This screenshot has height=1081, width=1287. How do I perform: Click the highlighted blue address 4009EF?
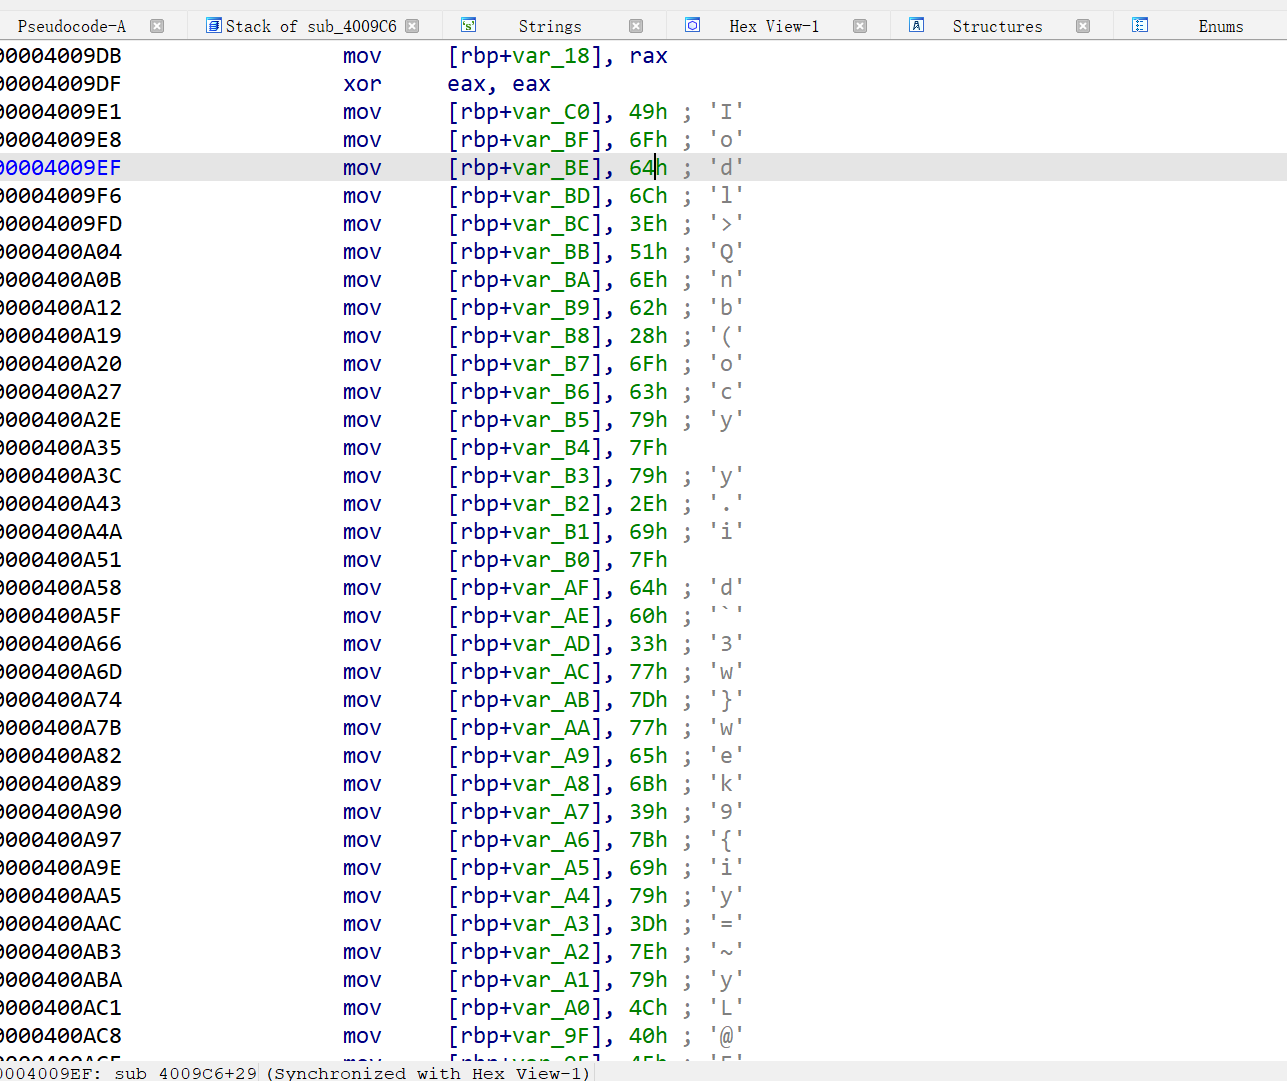point(61,168)
